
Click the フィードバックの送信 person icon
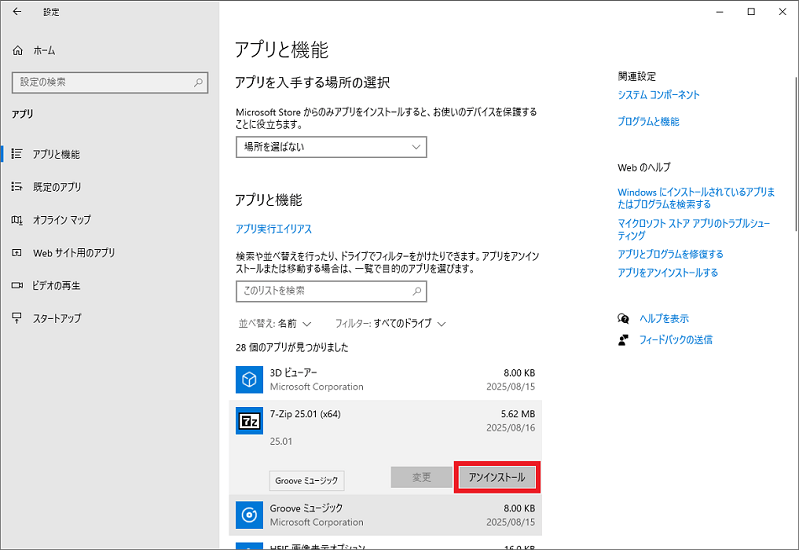624,340
